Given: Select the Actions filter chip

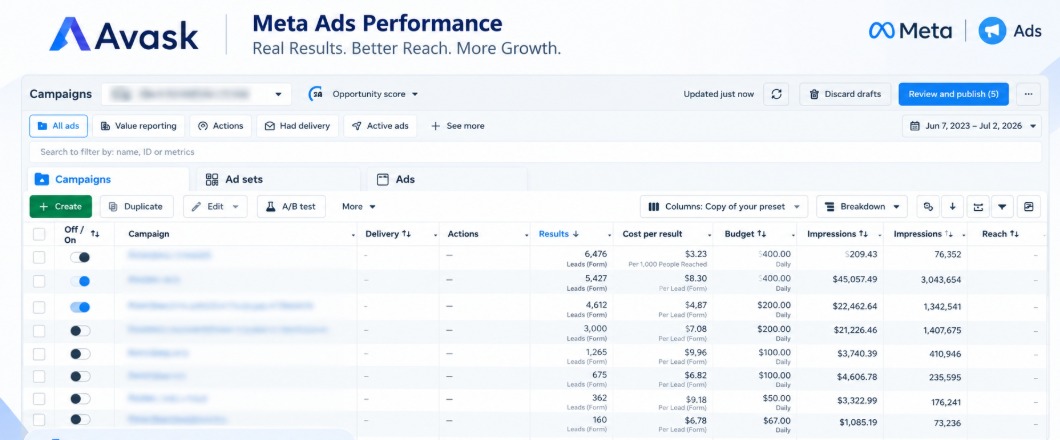Looking at the screenshot, I should [220, 126].
